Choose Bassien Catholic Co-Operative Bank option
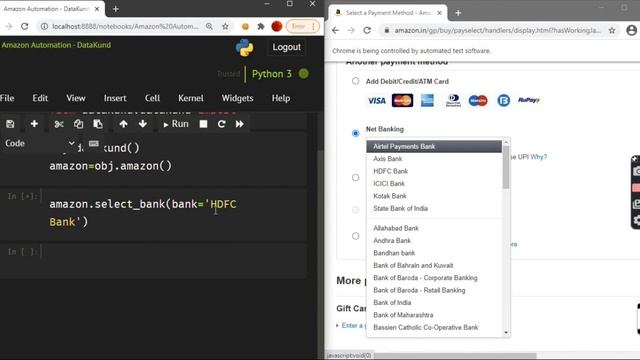Screen dimensions: 640x360 click(434, 327)
